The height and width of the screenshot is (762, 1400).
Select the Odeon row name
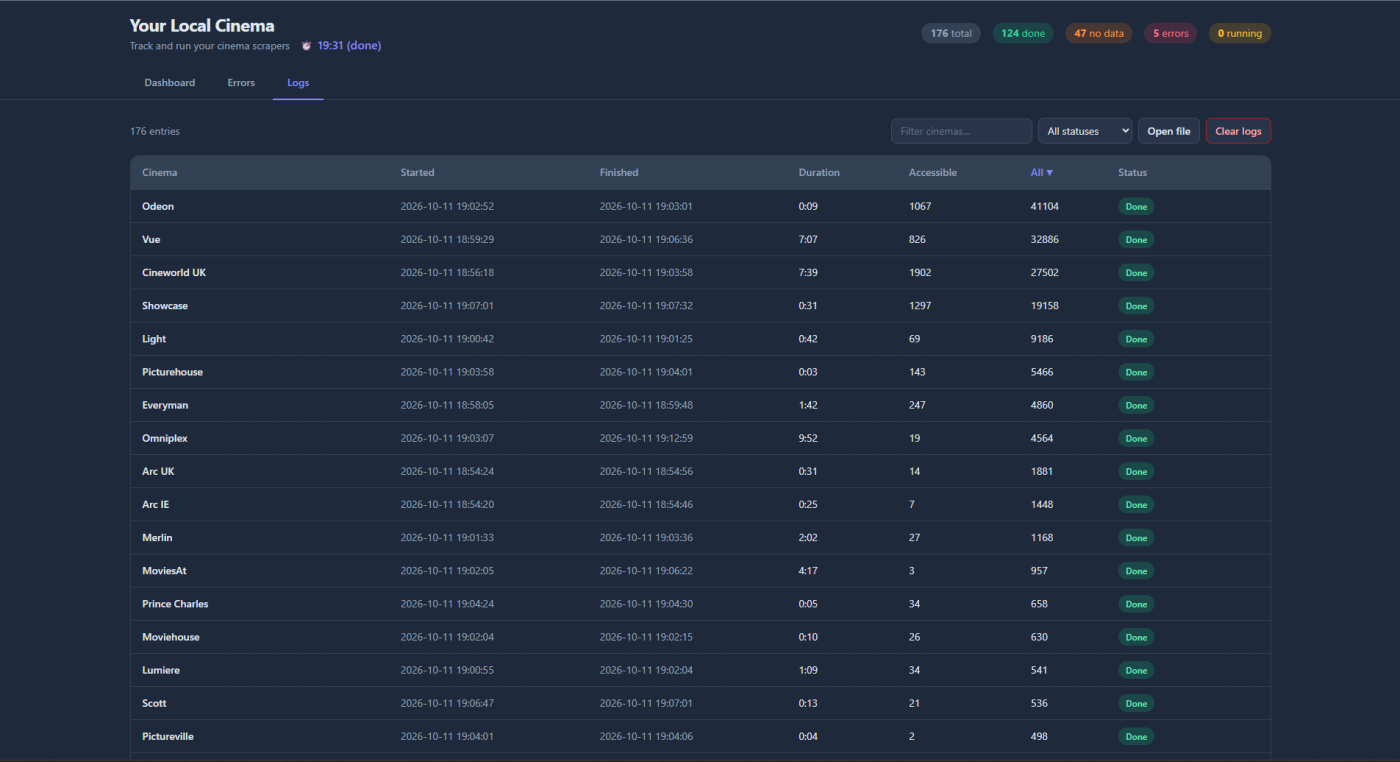[158, 206]
